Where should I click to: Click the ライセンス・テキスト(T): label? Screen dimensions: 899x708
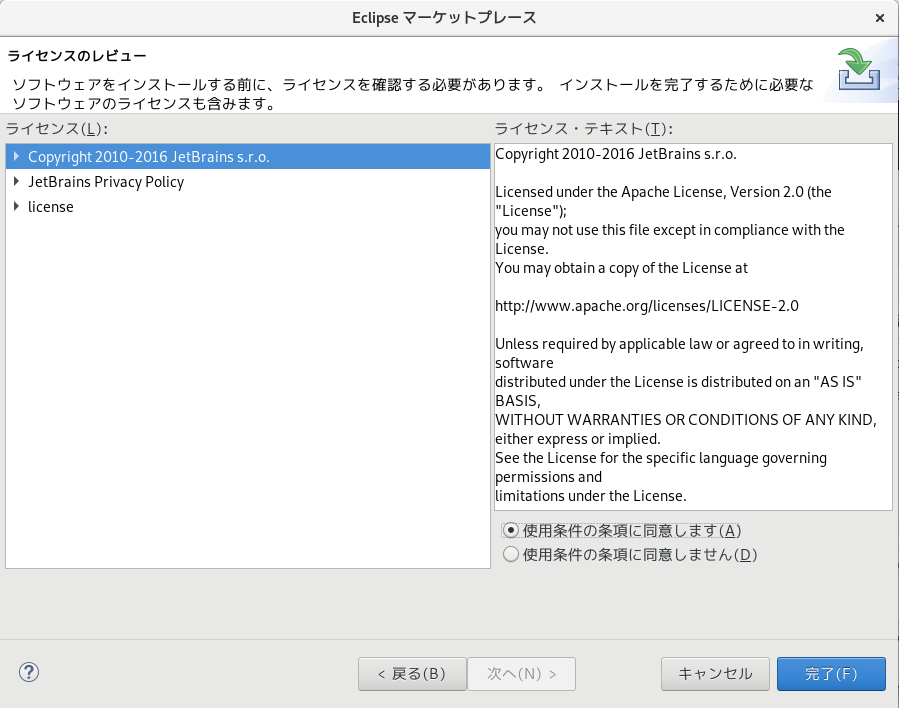point(584,129)
